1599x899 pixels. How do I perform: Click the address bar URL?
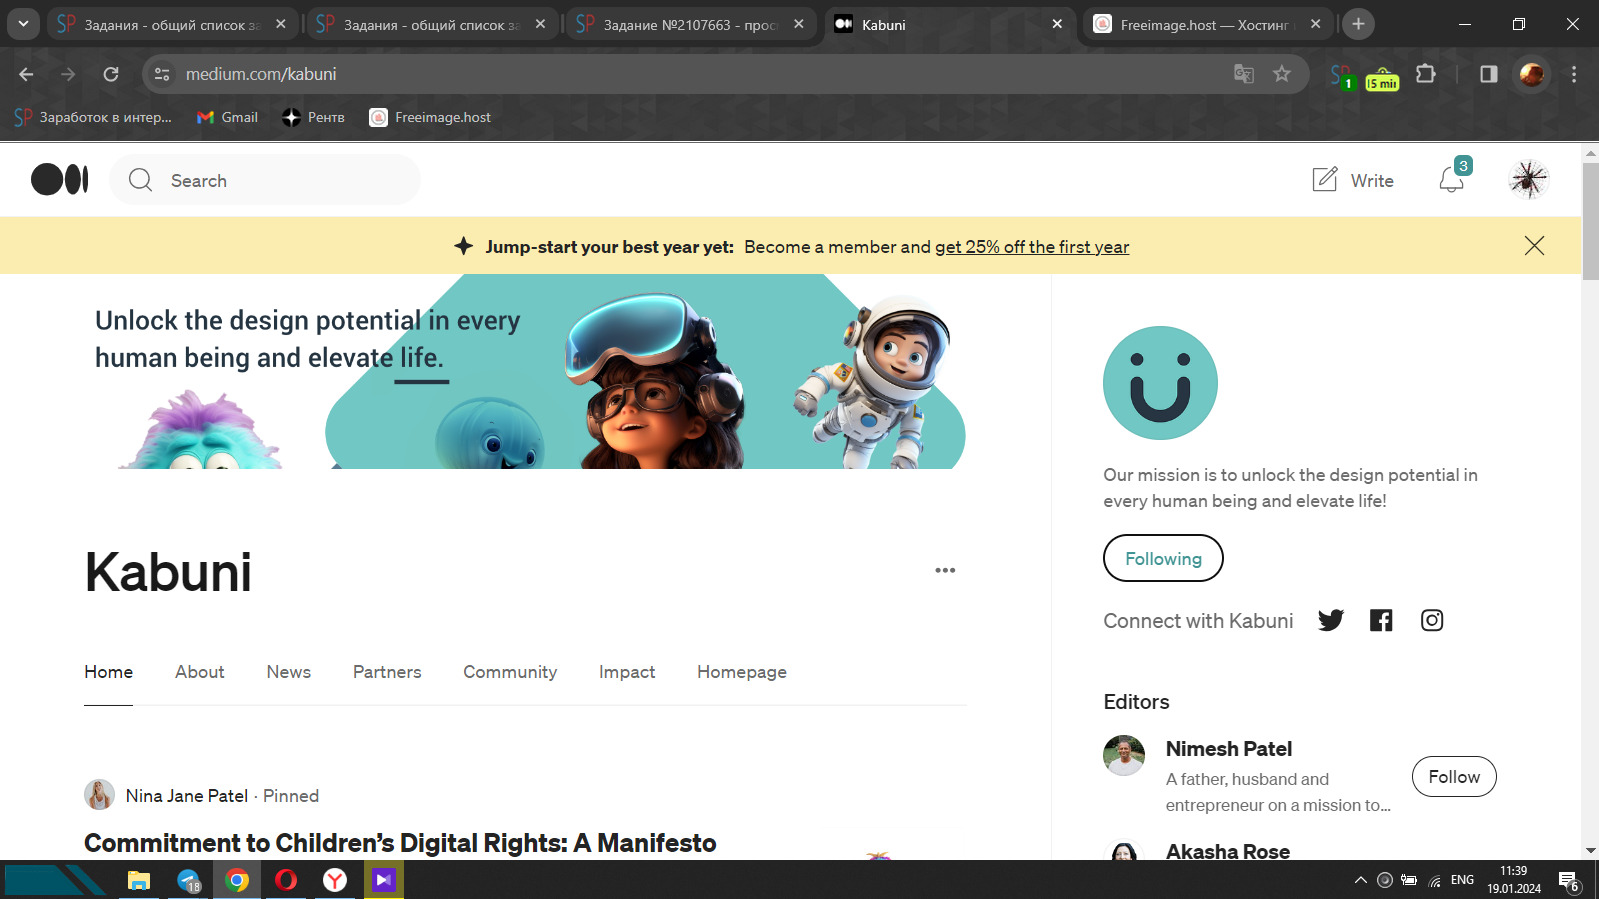coord(261,74)
